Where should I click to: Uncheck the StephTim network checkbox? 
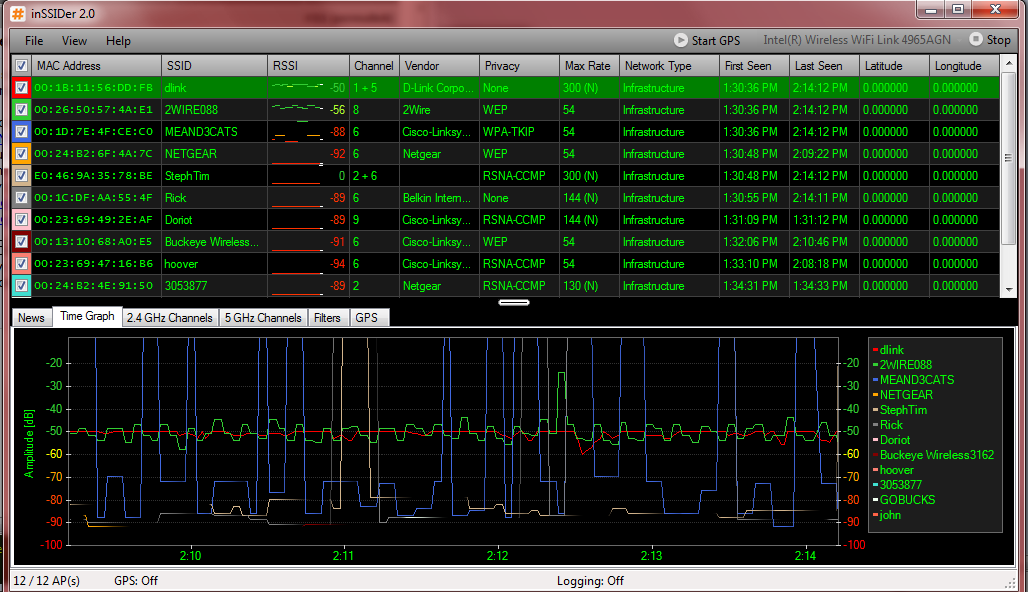[21, 176]
